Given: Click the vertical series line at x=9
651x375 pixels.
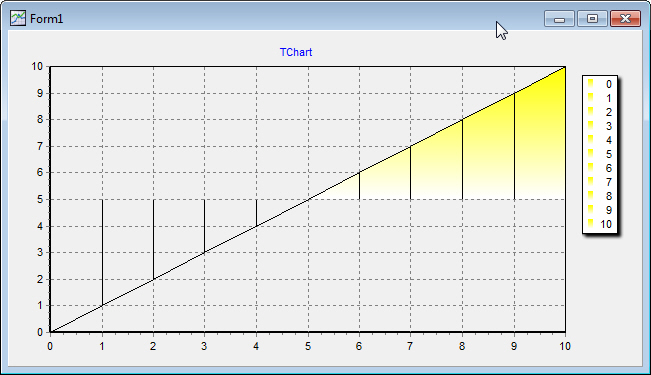Looking at the screenshot, I should click(514, 146).
